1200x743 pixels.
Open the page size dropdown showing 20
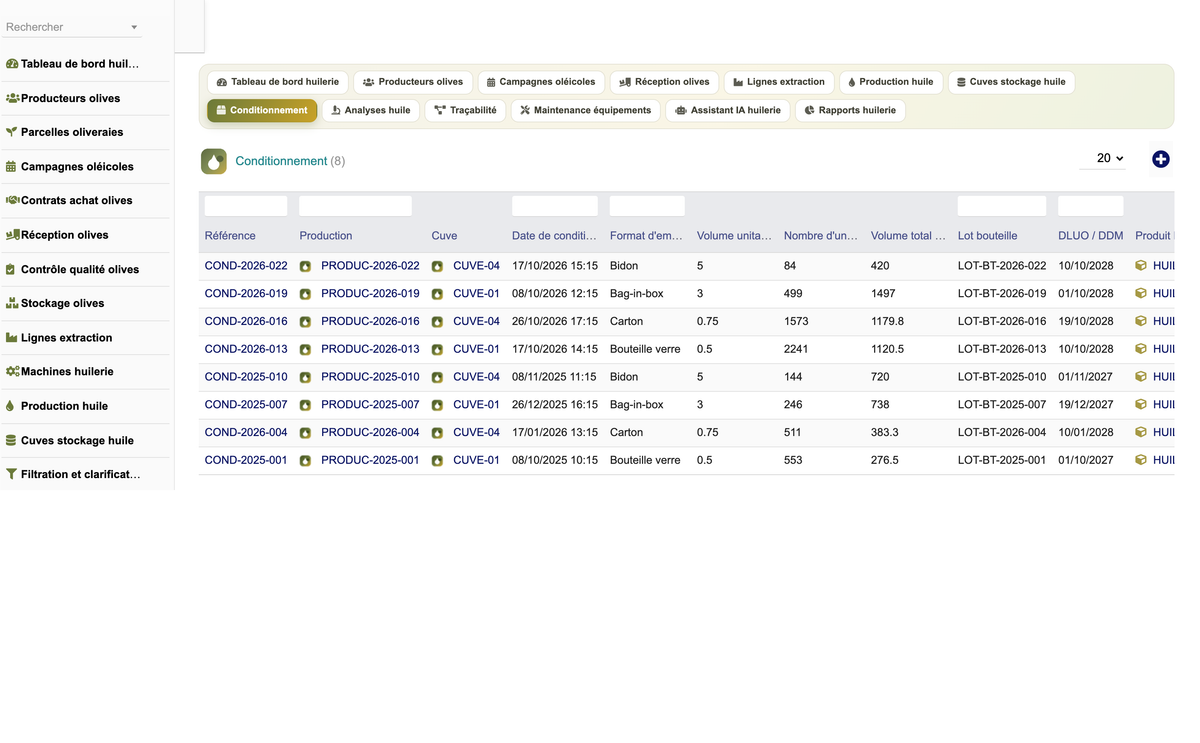[1103, 158]
